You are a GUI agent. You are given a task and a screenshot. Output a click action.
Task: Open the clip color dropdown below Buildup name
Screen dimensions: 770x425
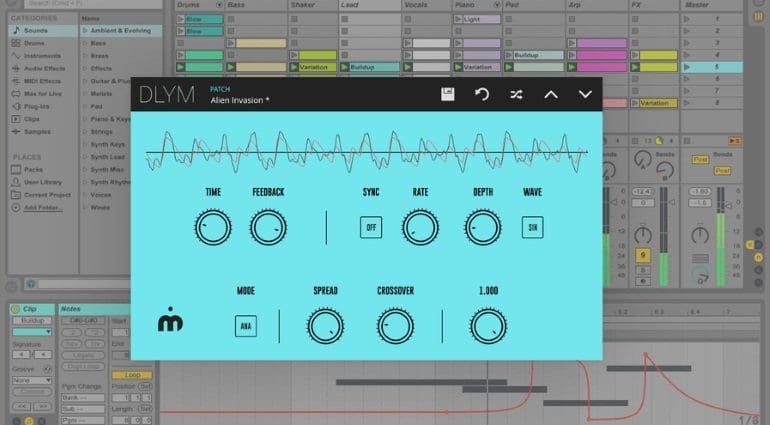[32, 332]
